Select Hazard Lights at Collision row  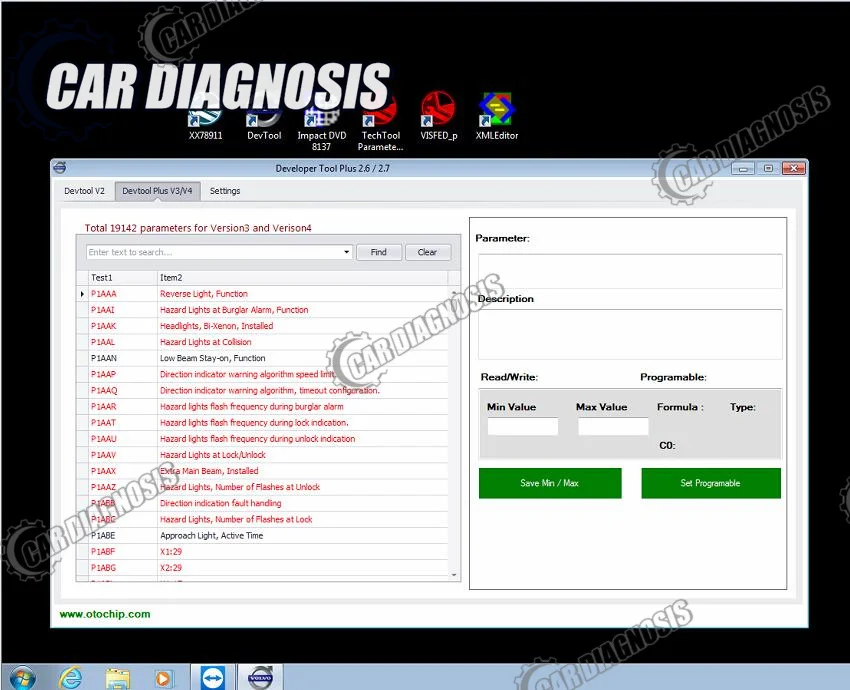[x=262, y=342]
